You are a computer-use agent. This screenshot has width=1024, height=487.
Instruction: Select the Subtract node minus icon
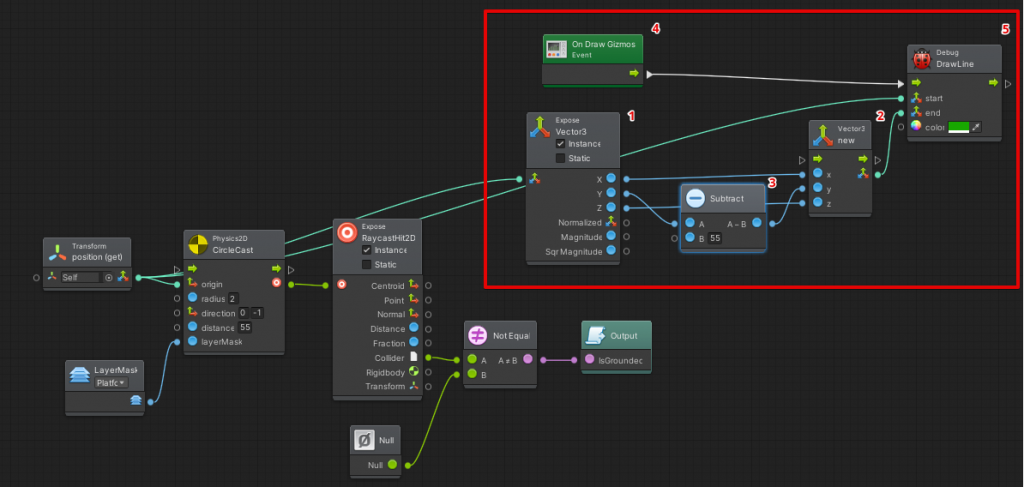[696, 198]
